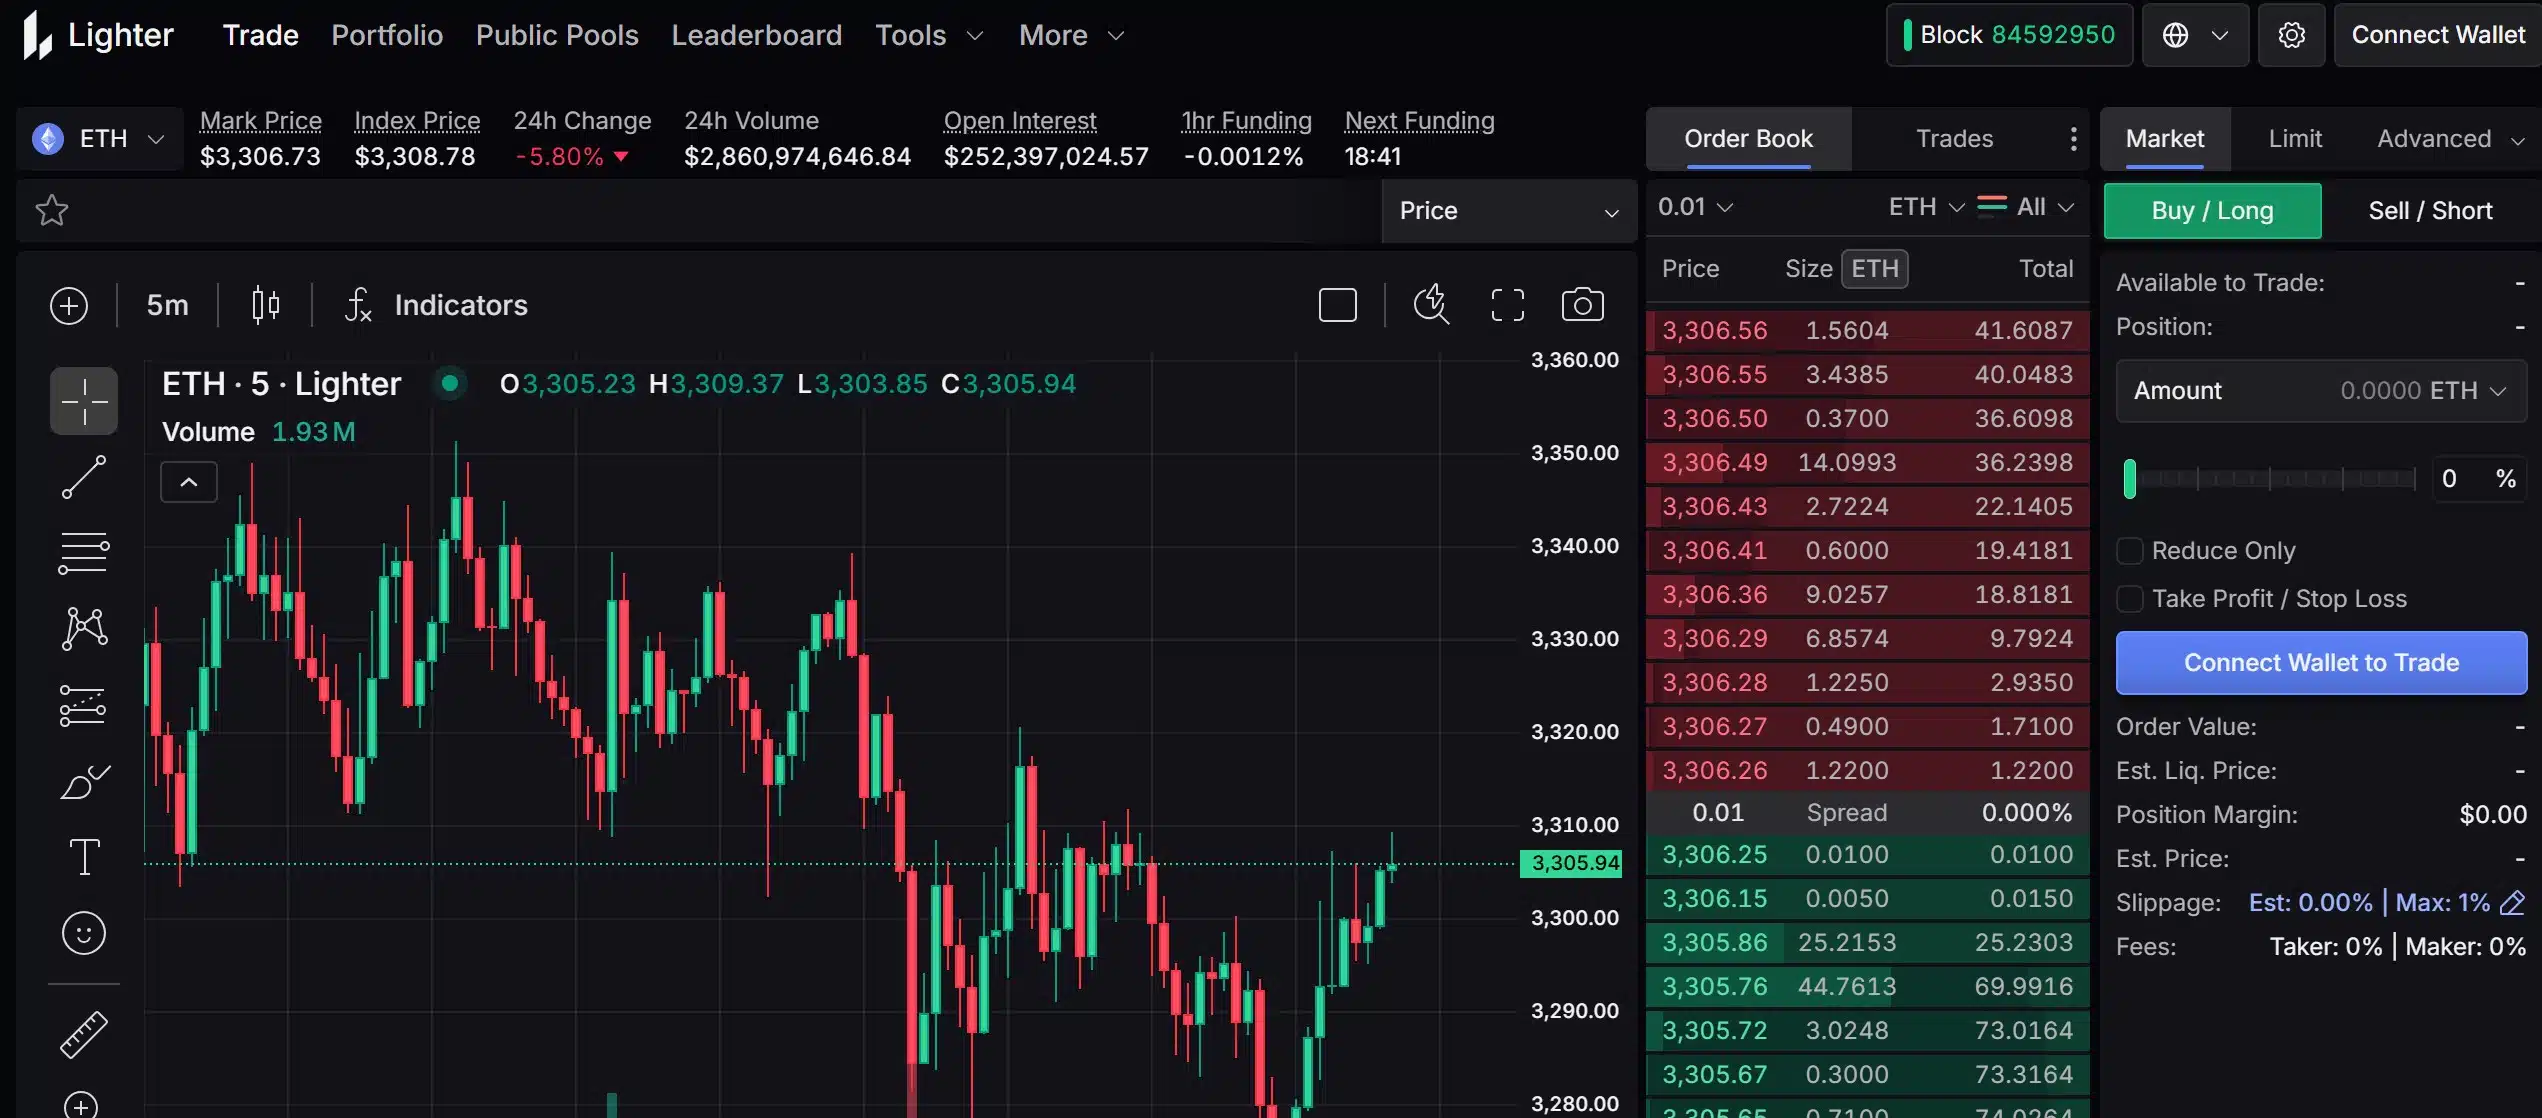
Task: Open the settings gear icon
Action: click(x=2291, y=35)
